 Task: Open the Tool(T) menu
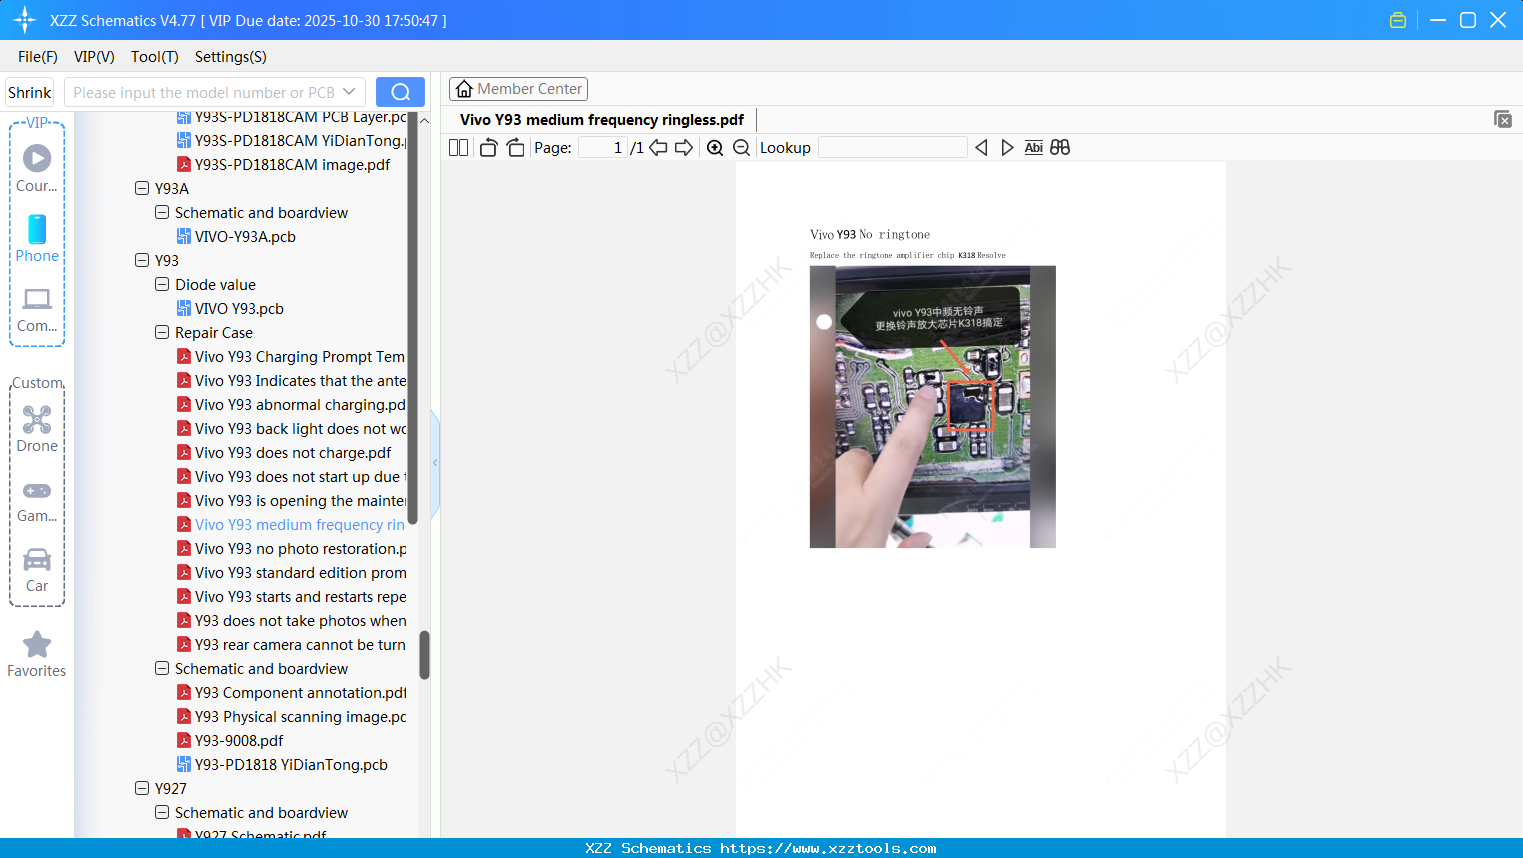click(x=155, y=57)
